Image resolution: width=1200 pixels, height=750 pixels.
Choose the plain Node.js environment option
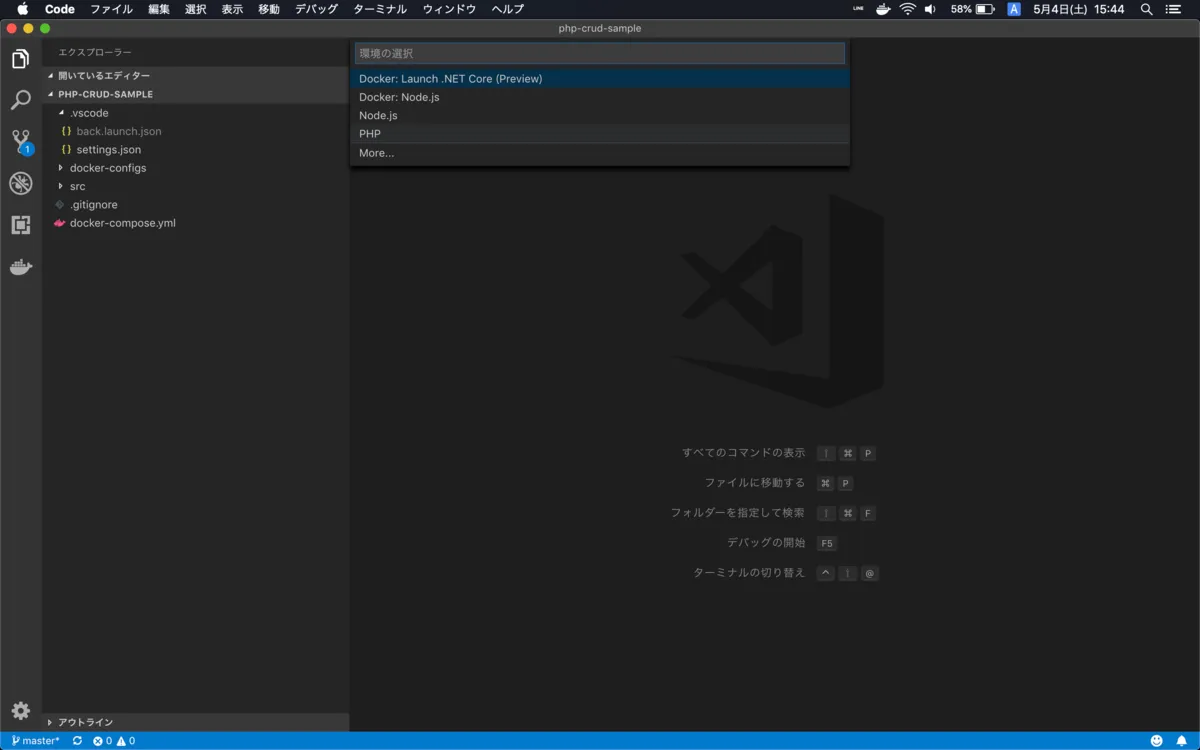(x=600, y=115)
